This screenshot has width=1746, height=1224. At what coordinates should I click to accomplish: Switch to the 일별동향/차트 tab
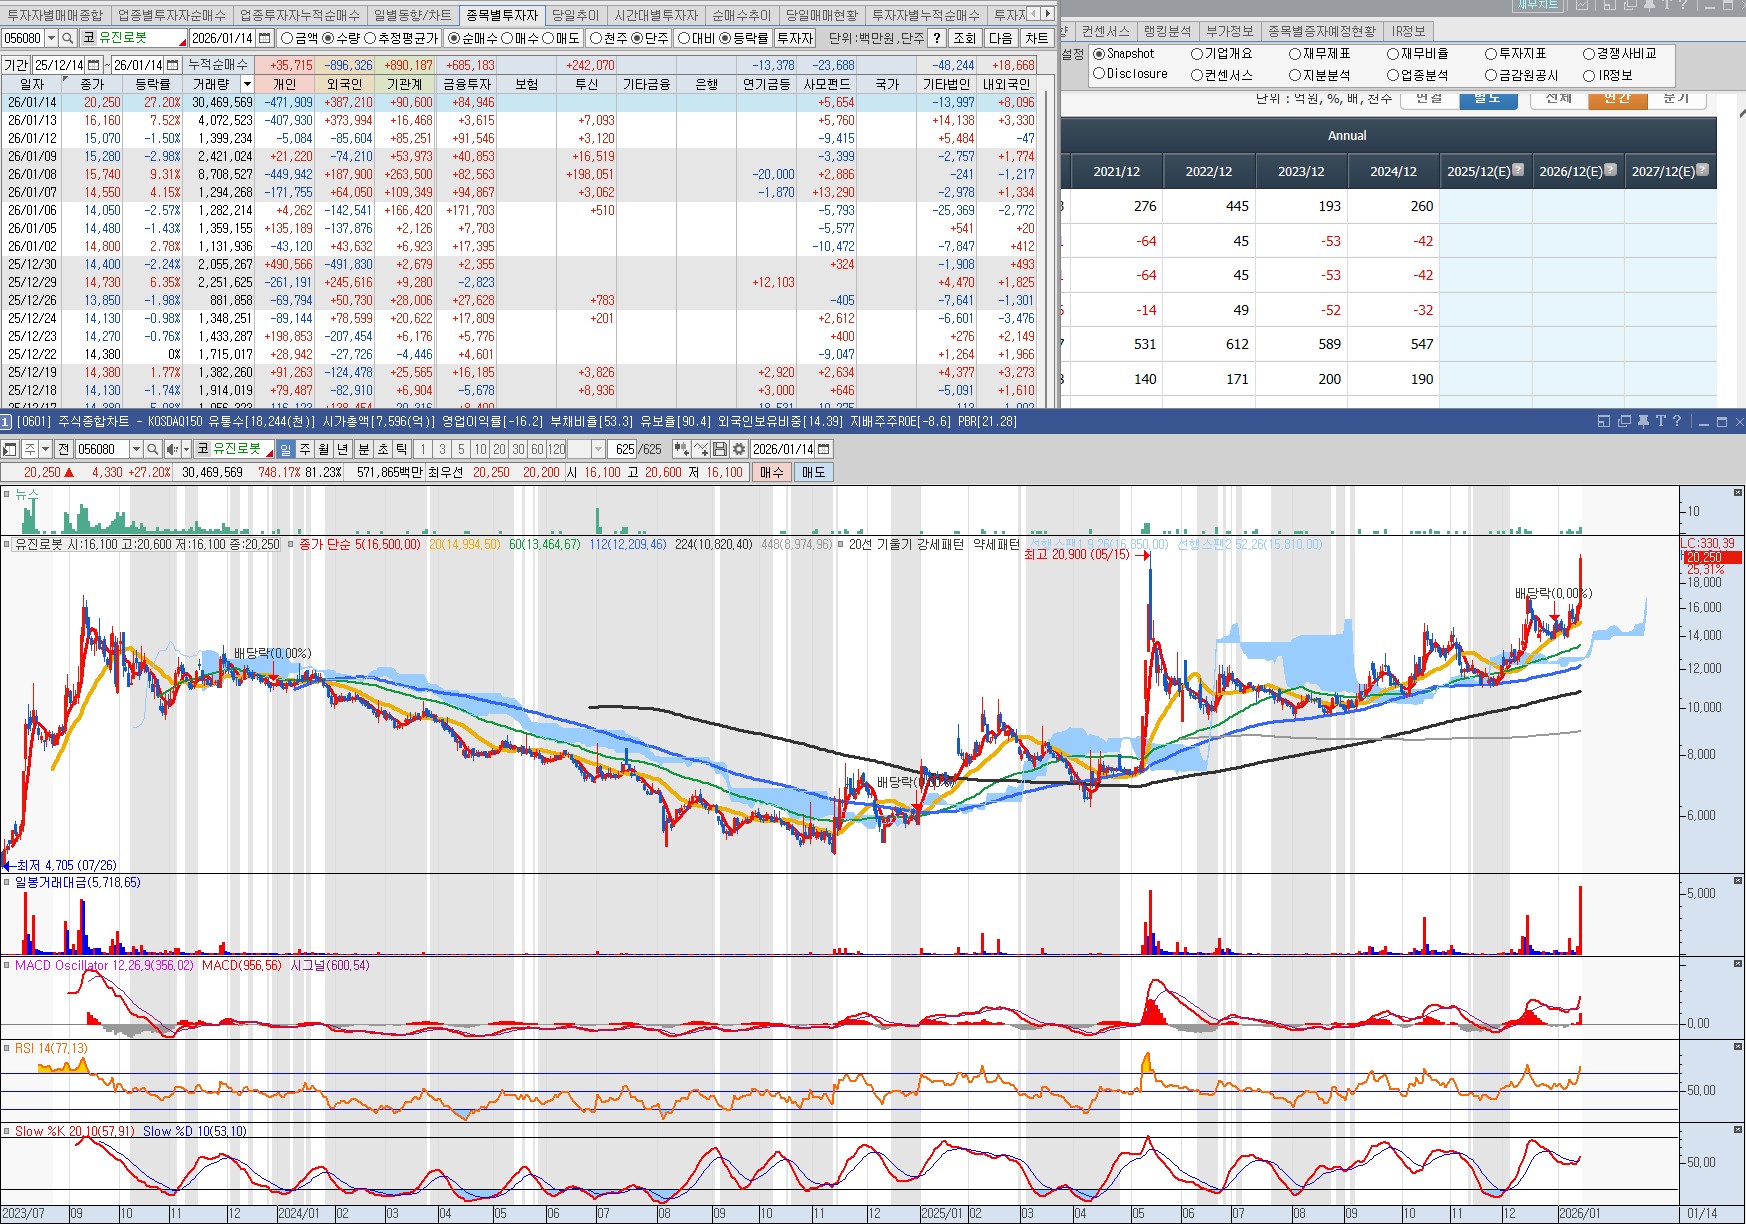tap(412, 15)
